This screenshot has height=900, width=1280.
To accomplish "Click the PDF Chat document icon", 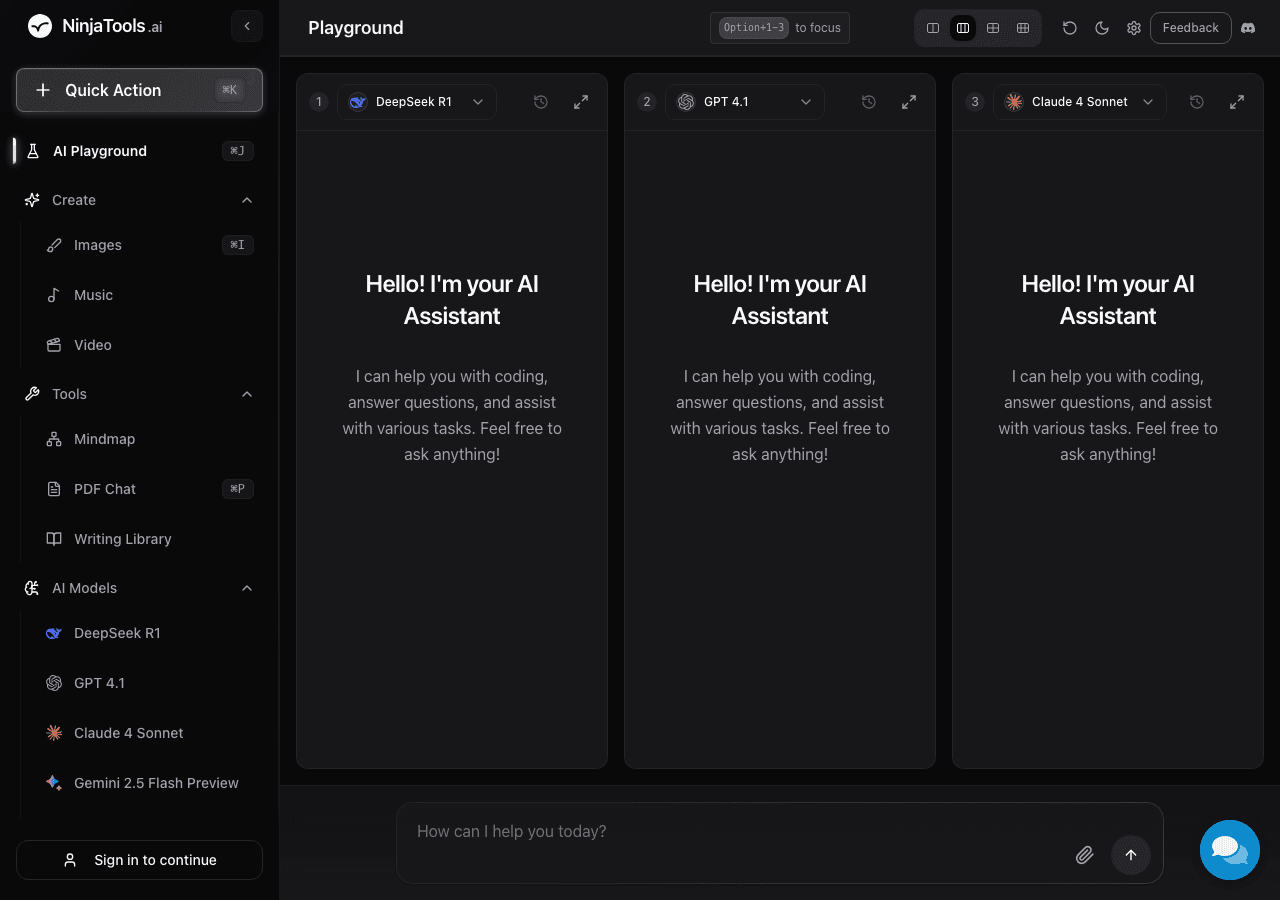I will (54, 489).
